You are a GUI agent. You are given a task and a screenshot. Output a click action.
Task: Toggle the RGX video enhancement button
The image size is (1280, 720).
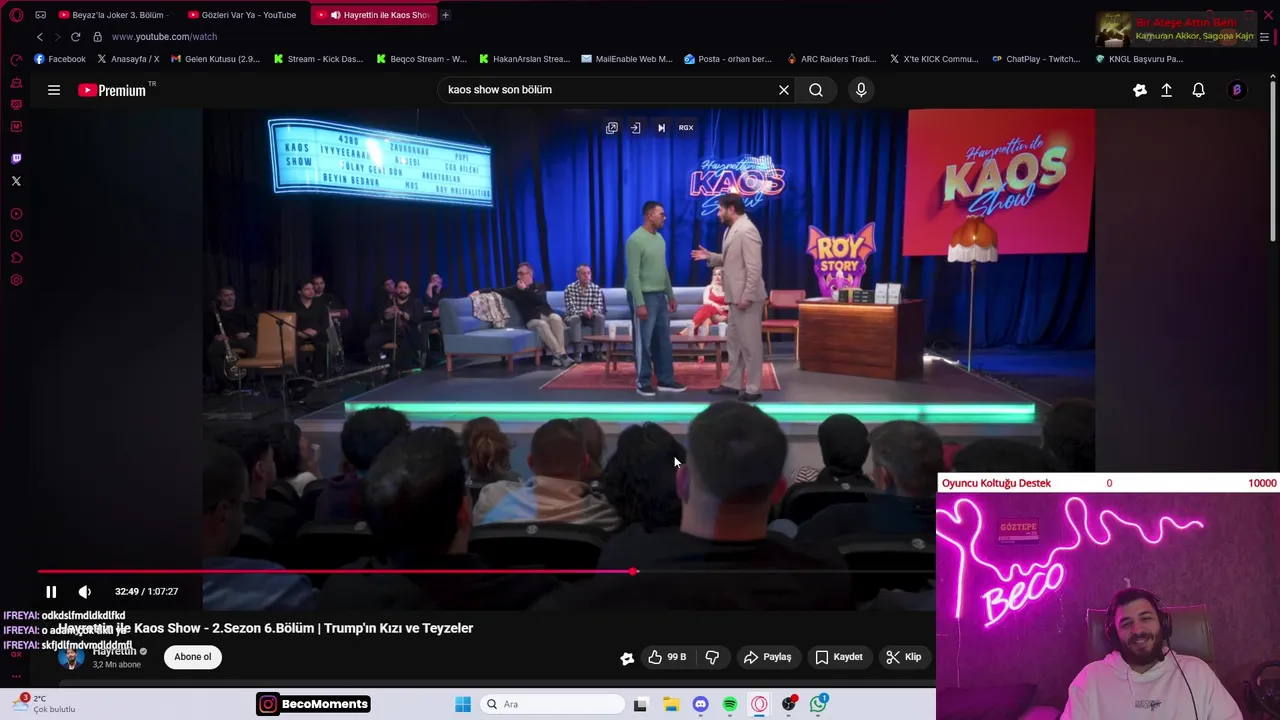686,128
